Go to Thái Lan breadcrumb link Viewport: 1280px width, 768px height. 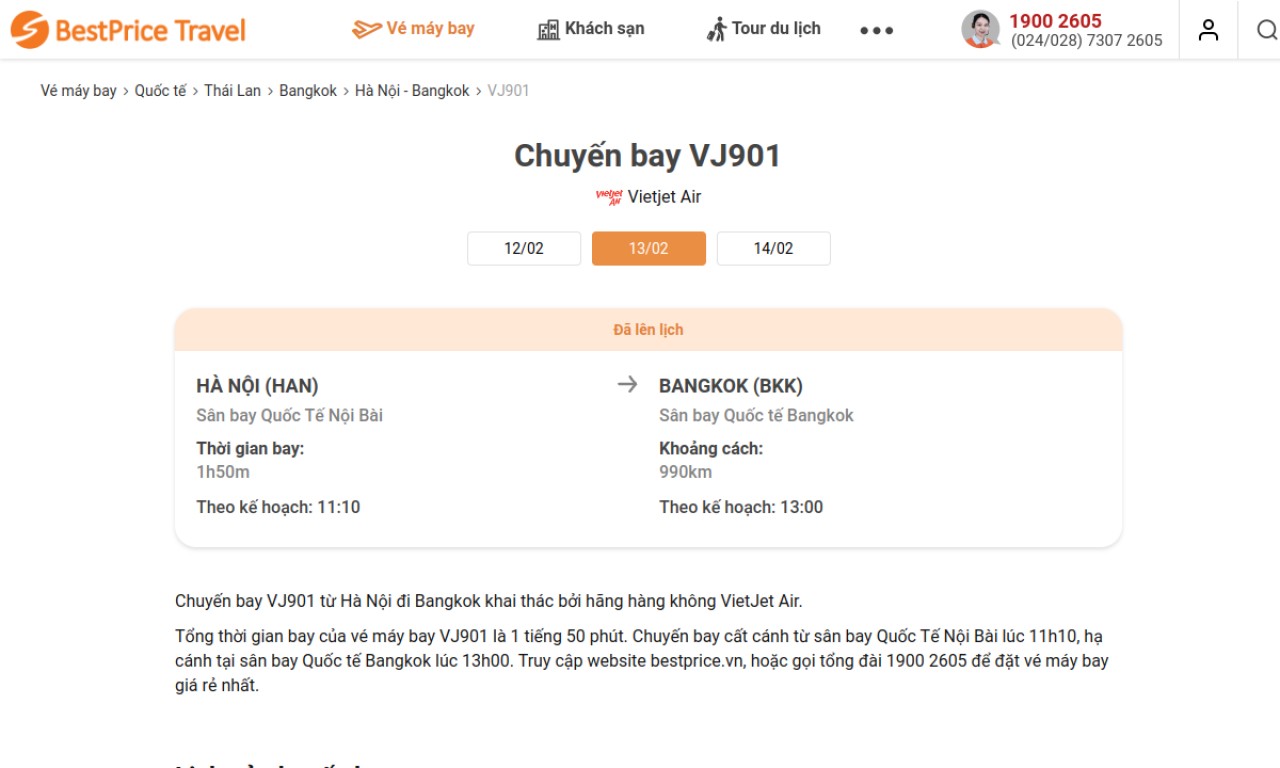pos(232,90)
